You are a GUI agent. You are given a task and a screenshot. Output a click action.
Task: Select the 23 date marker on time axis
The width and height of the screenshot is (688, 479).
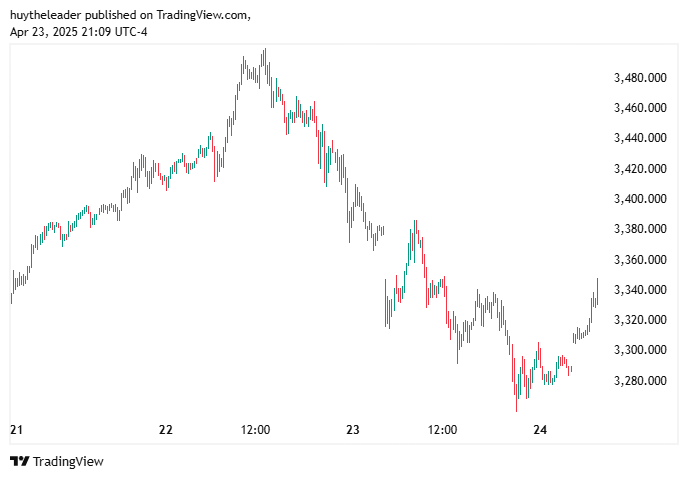(x=353, y=429)
